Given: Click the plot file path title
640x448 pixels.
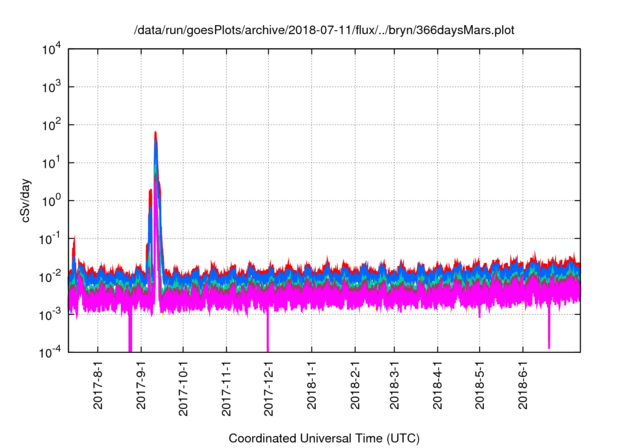Looking at the screenshot, I should (329, 31).
